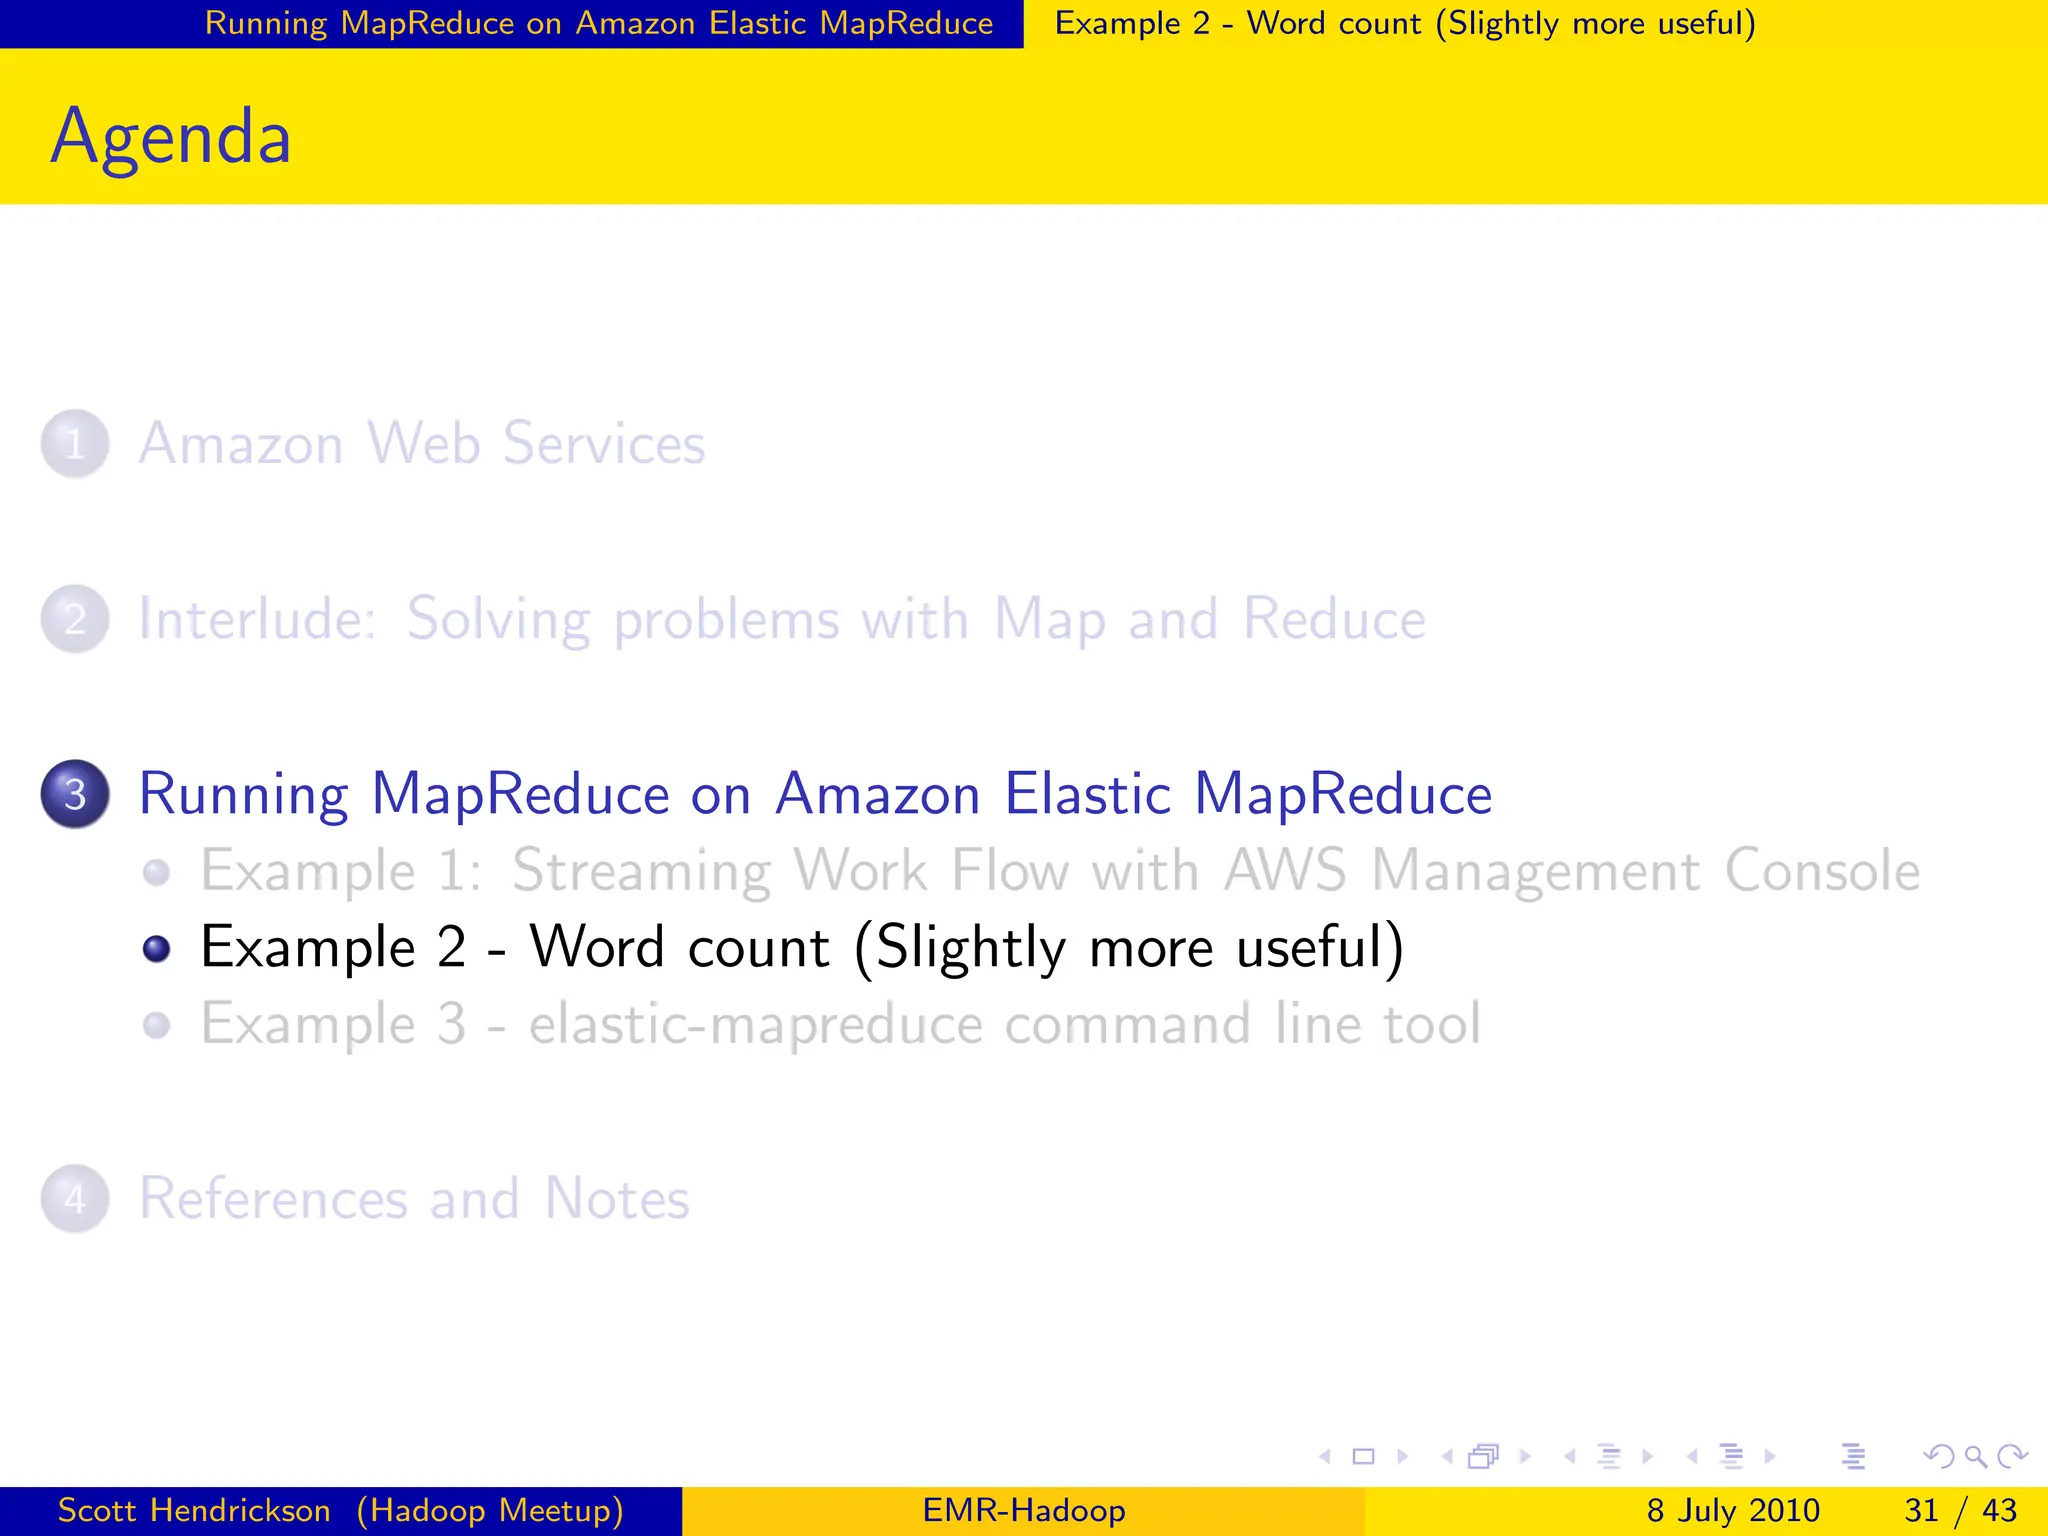The image size is (2048, 1536).
Task: Click the go-forward curved arrow icon
Action: click(x=2012, y=1456)
